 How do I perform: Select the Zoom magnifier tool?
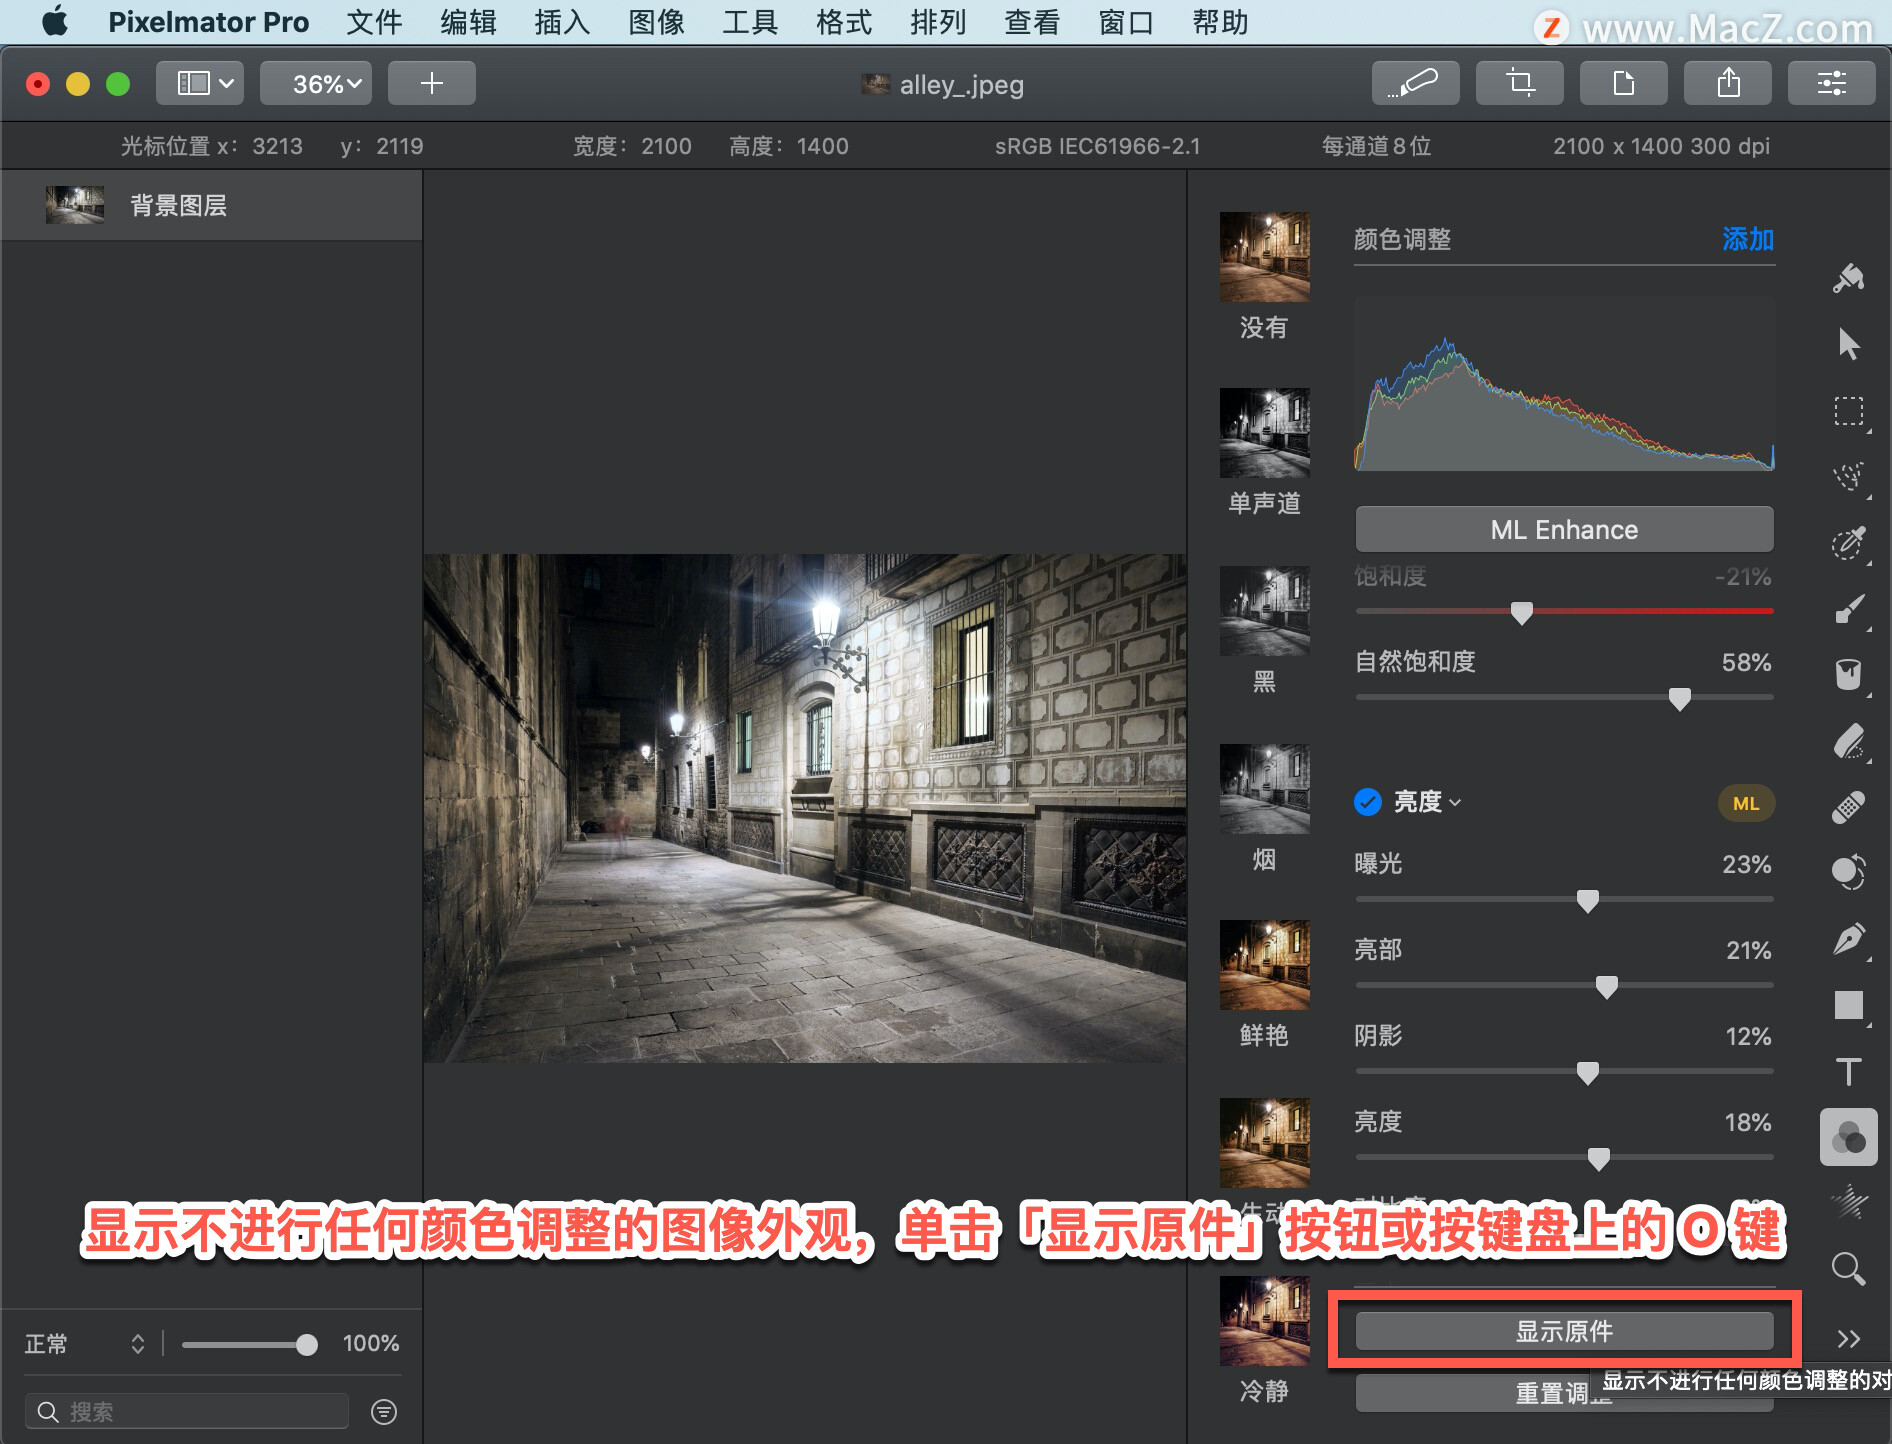tap(1849, 1269)
